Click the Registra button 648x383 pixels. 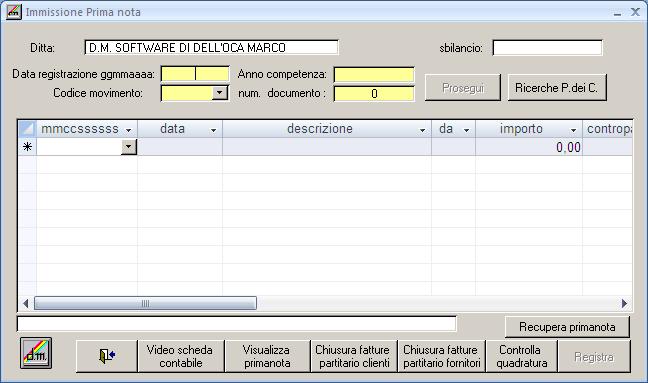(594, 356)
